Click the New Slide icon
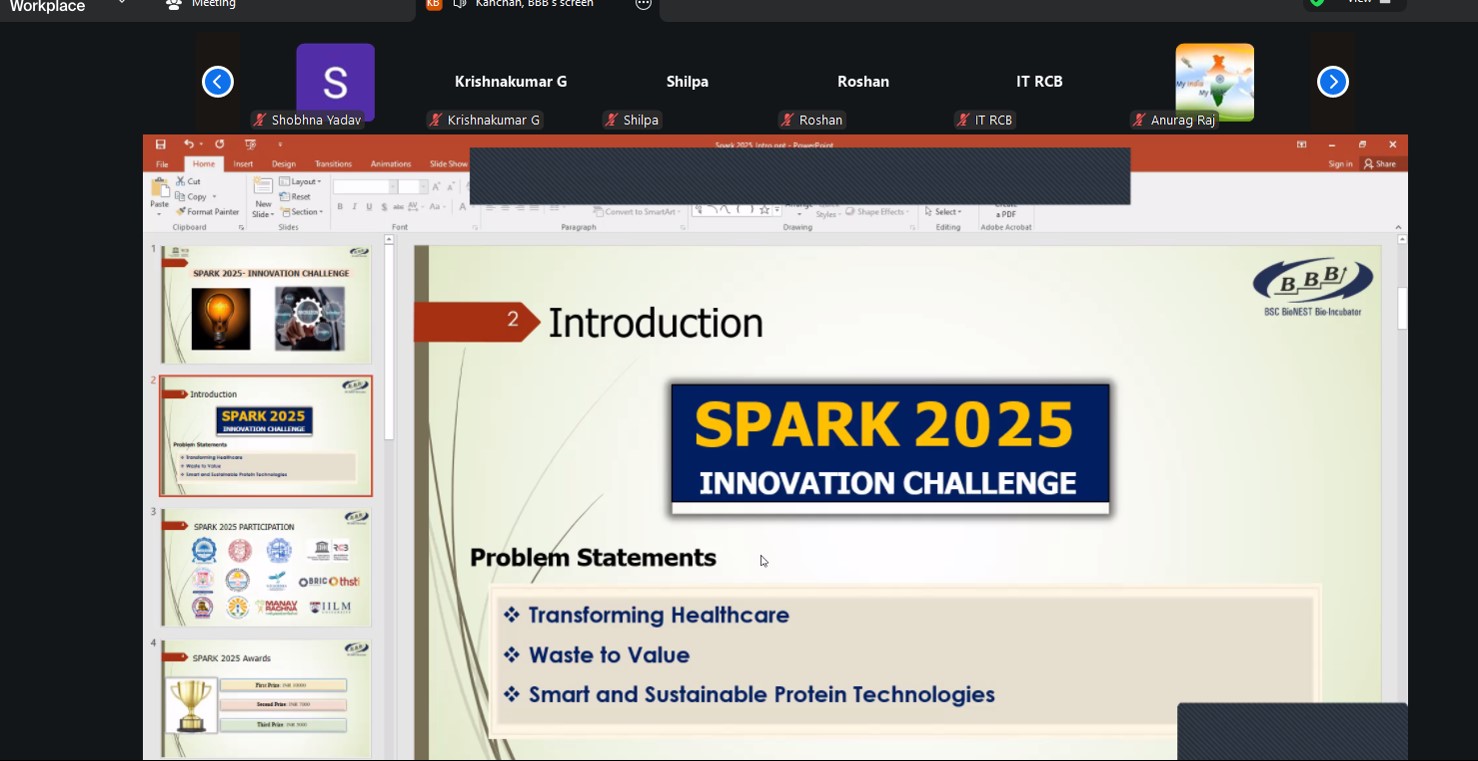 click(263, 187)
